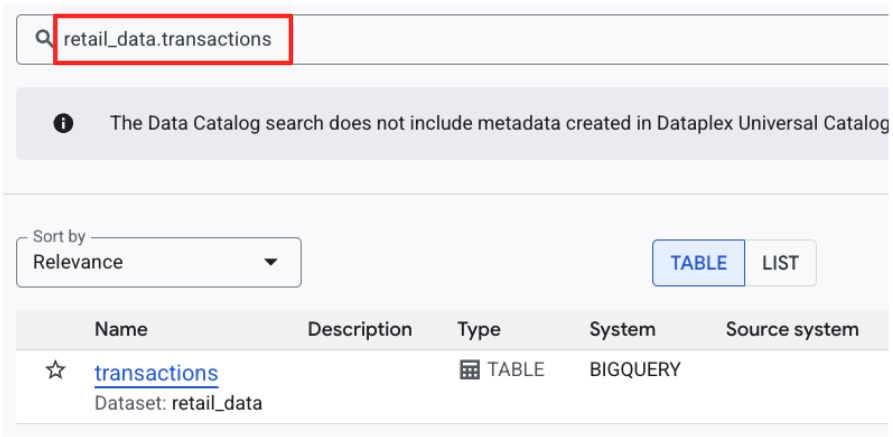Click the info icon in the banner
Image resolution: width=893 pixels, height=437 pixels.
coord(63,123)
